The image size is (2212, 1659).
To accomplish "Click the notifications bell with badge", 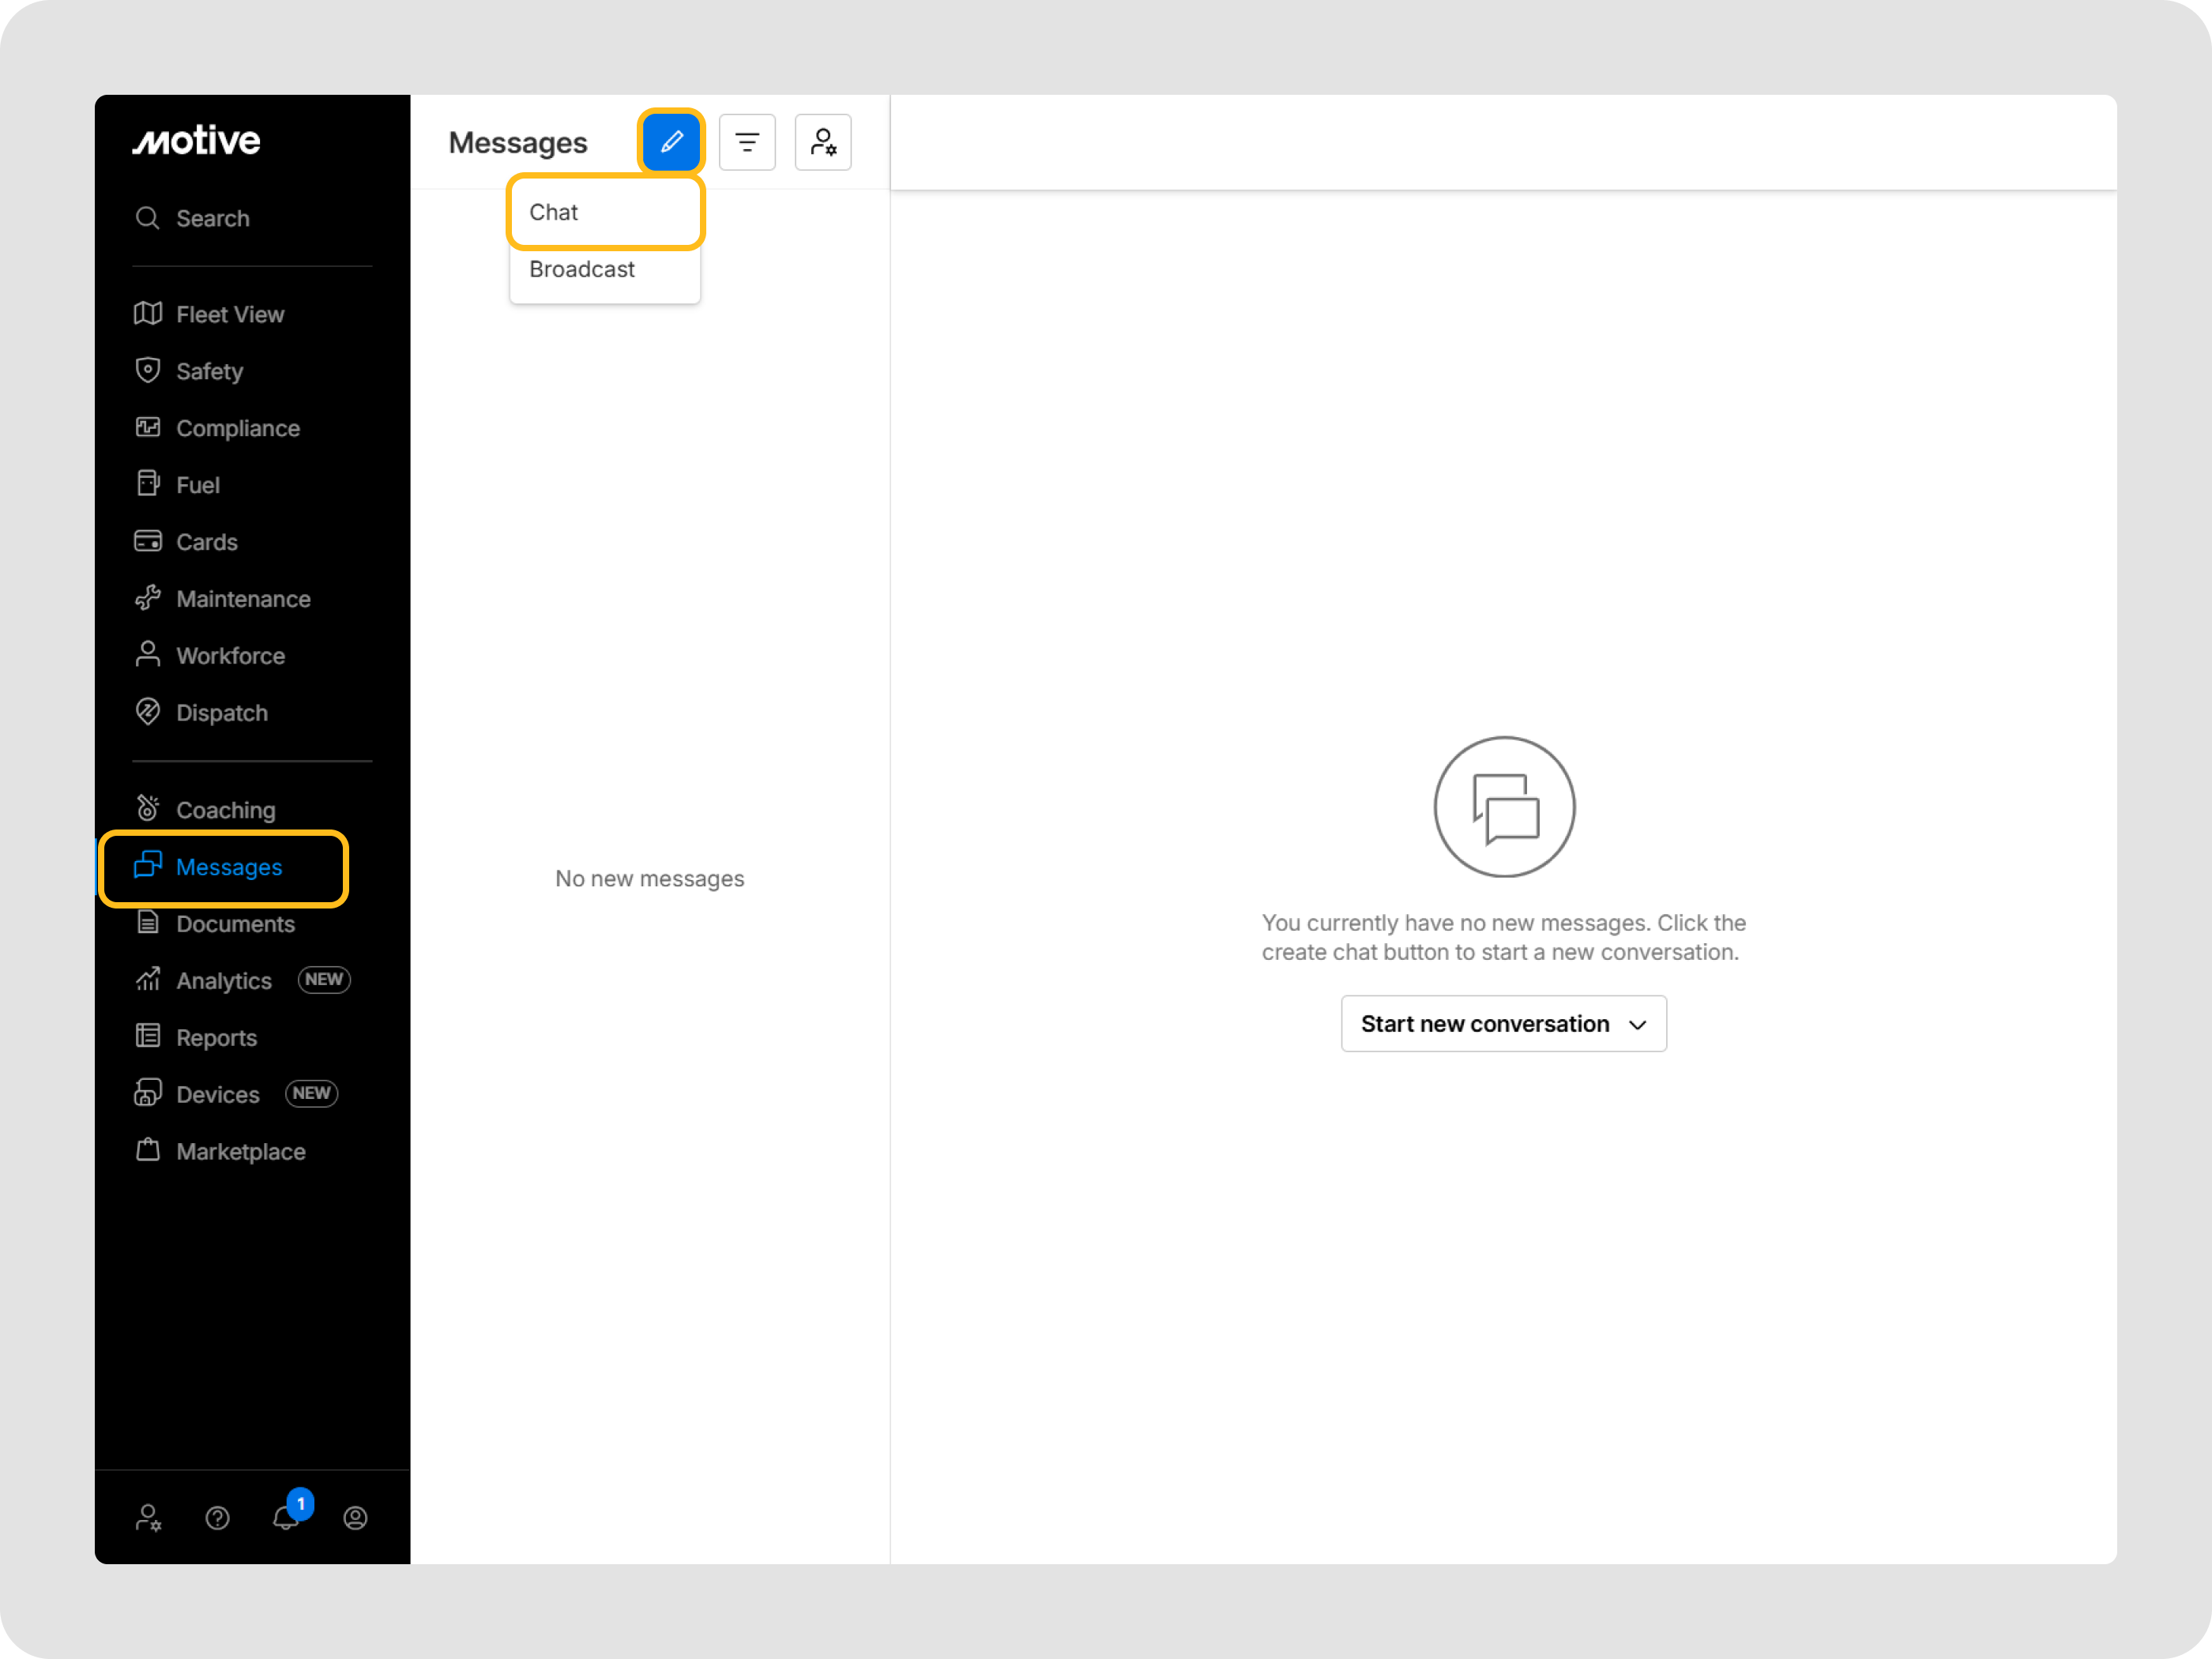I will (x=285, y=1518).
